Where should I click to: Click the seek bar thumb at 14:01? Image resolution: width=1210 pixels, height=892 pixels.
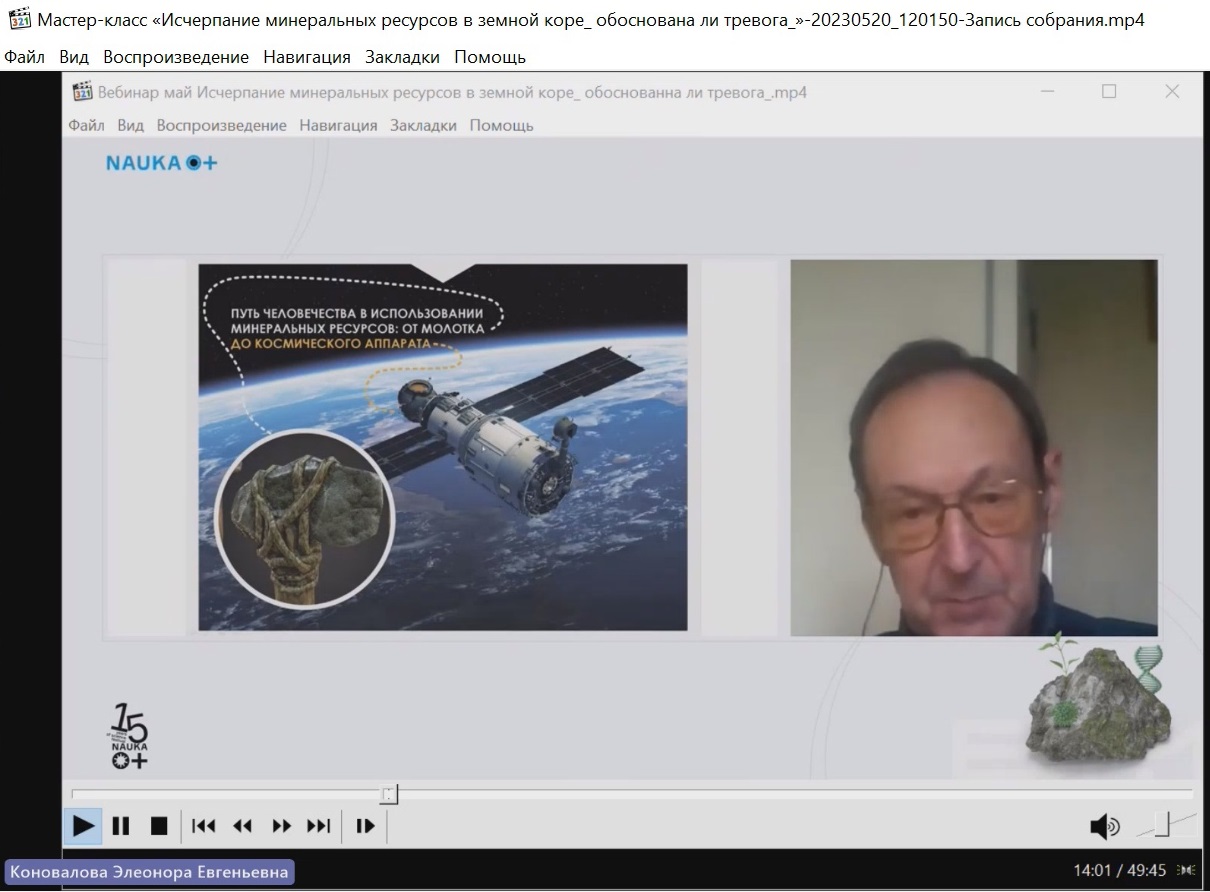tap(389, 794)
